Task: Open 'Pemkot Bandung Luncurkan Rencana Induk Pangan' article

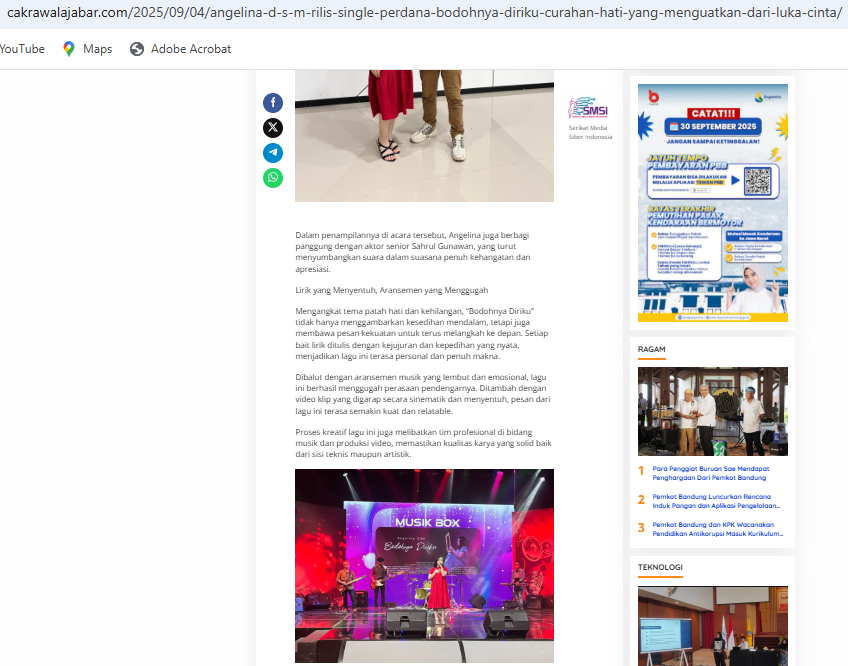Action: point(716,500)
